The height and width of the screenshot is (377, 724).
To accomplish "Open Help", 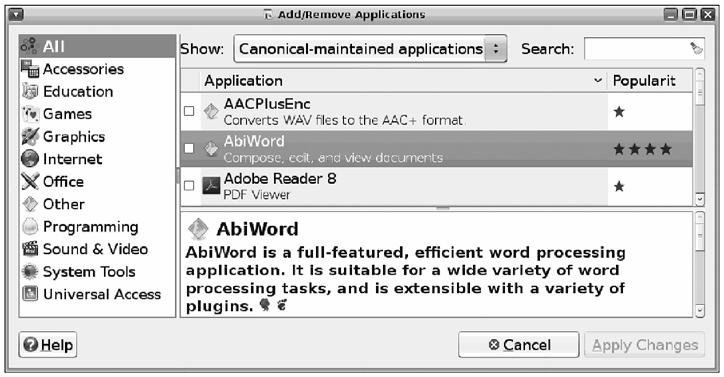I will (48, 345).
